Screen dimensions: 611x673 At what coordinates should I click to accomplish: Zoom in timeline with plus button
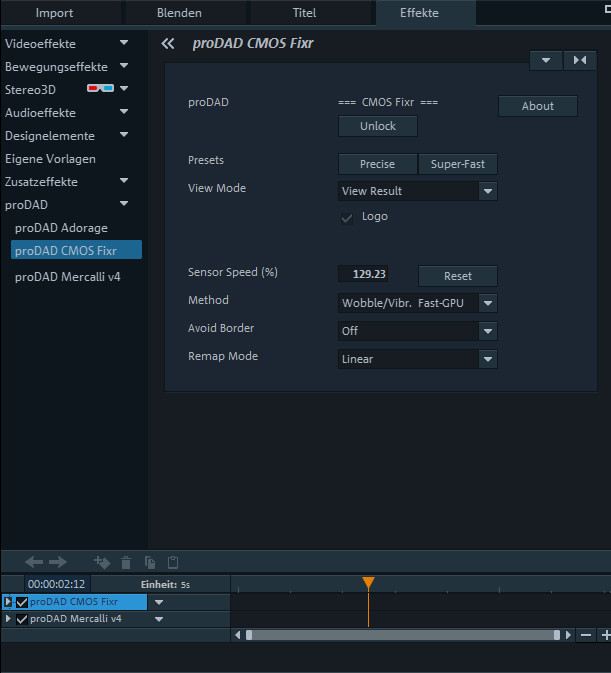pos(605,635)
